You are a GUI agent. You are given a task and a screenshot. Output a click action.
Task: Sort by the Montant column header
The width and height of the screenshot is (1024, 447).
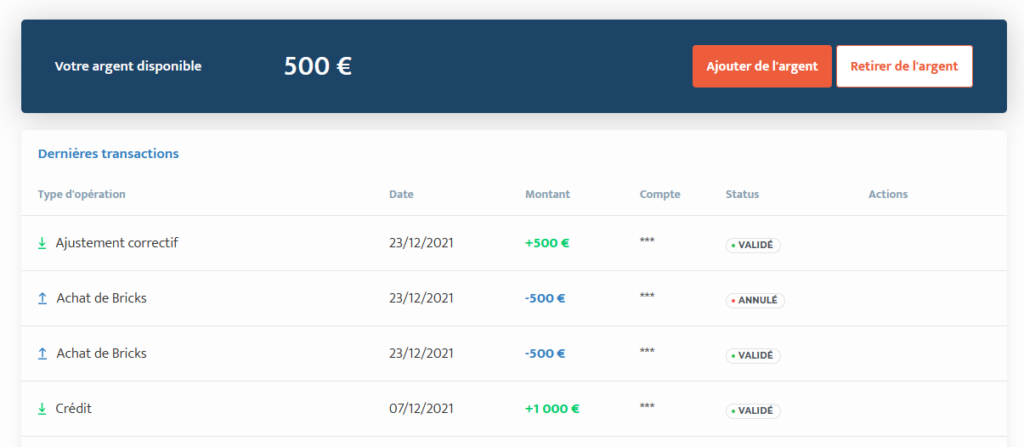(547, 194)
